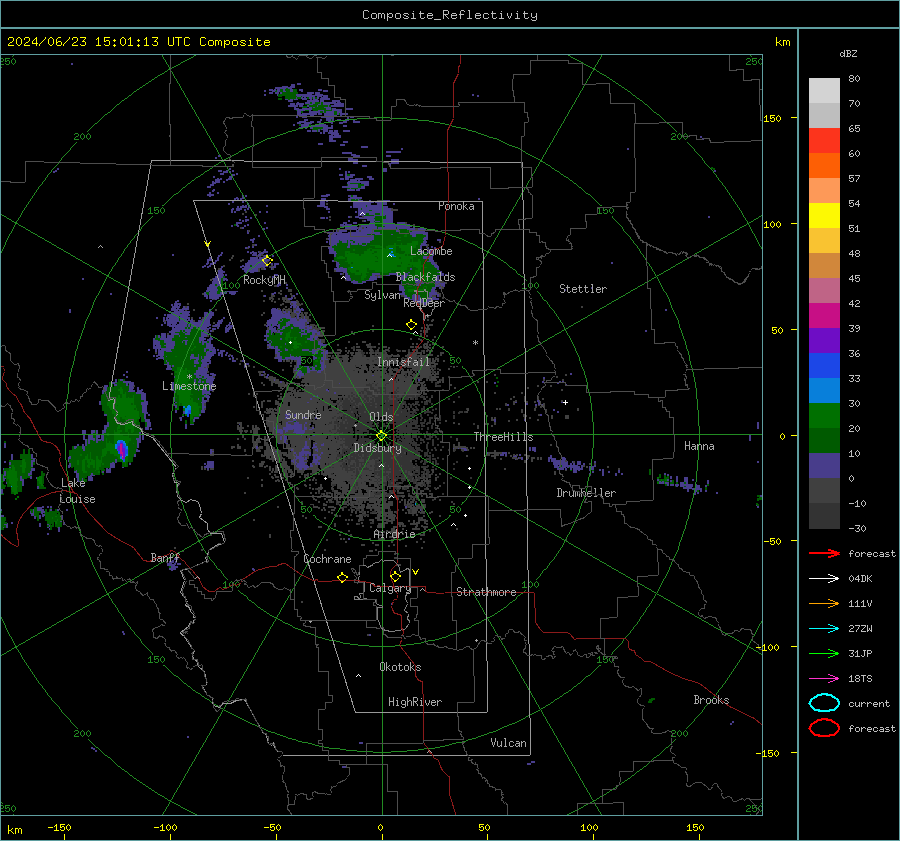This screenshot has height=841, width=900.
Task: Click the orange 111V arrow legend icon
Action: pyautogui.click(x=824, y=603)
